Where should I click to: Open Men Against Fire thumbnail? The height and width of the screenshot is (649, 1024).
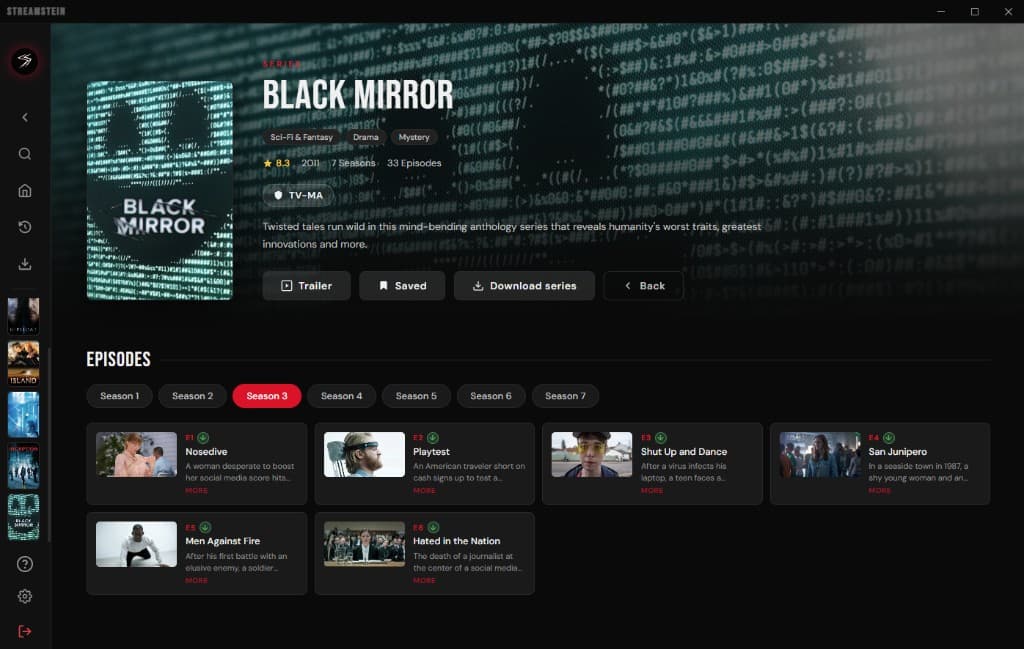(136, 544)
